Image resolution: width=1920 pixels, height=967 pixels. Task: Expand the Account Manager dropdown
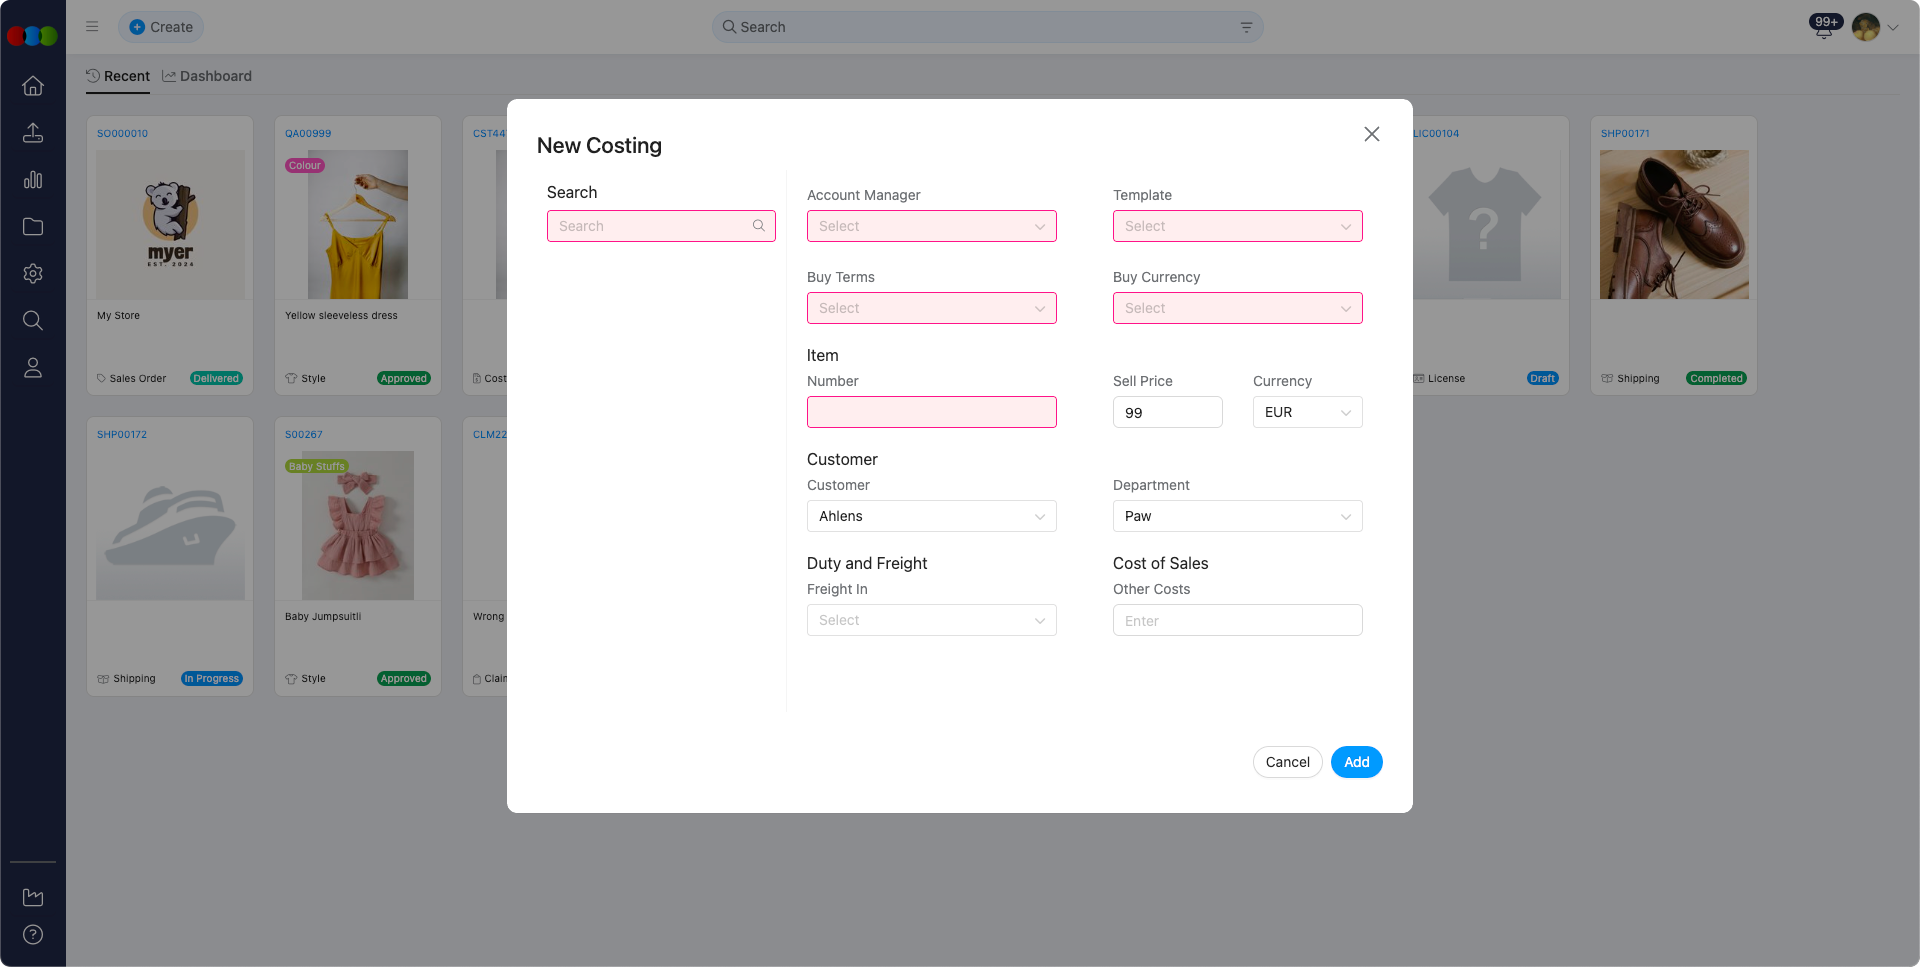pos(931,226)
